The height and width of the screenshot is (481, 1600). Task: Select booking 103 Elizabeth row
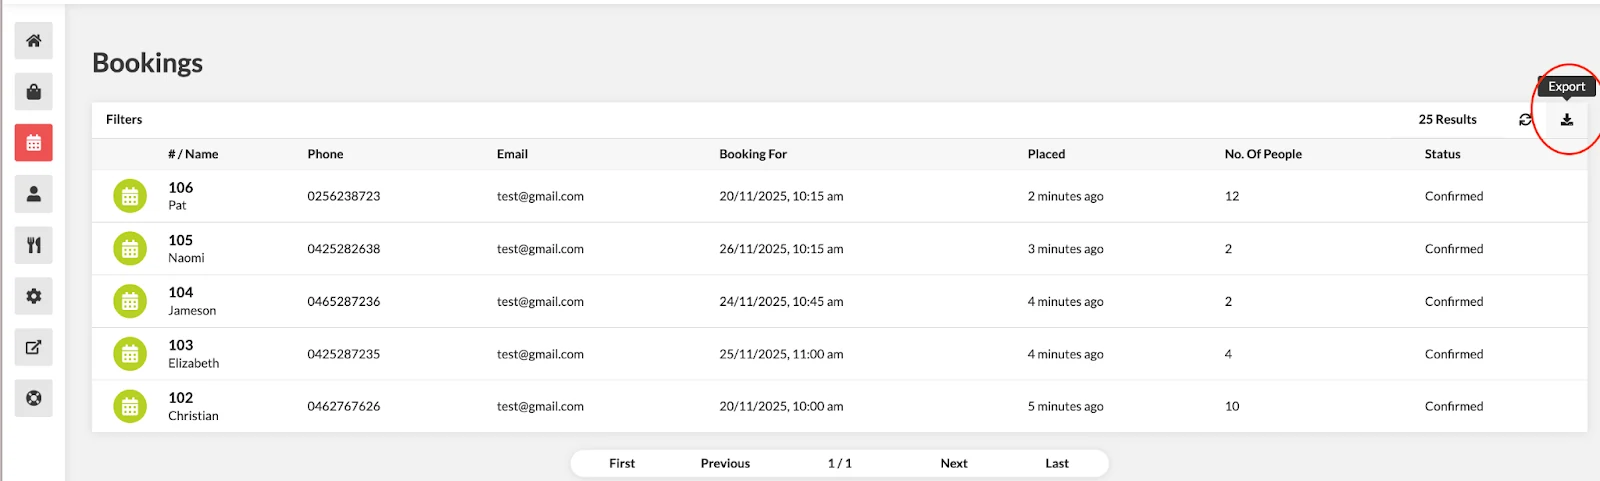[839, 354]
